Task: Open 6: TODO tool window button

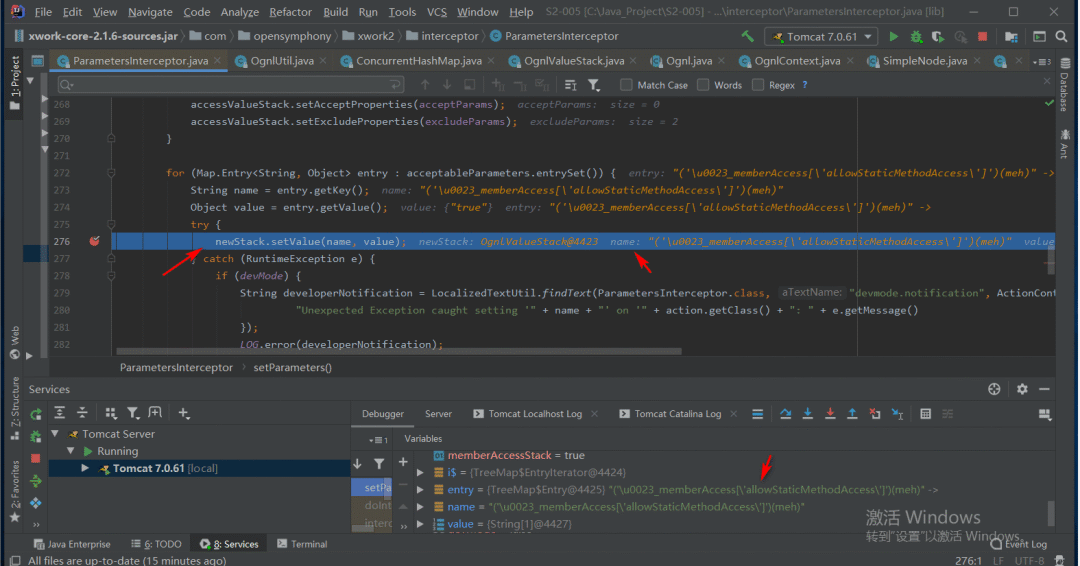Action: coord(156,544)
